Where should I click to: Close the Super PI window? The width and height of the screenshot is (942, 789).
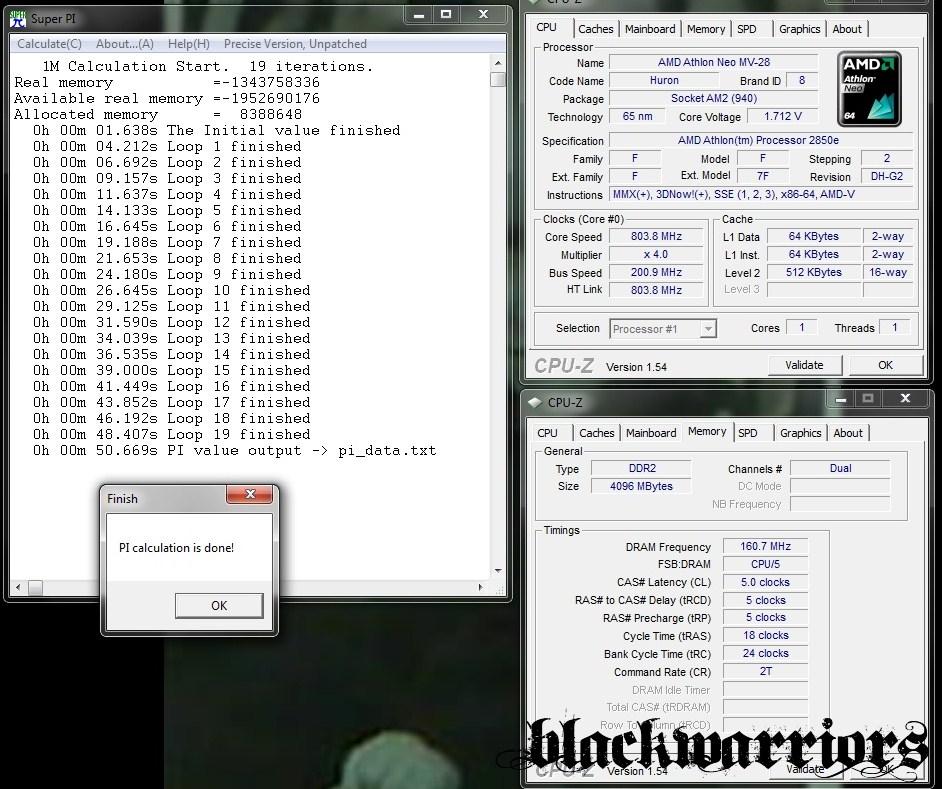coord(484,15)
